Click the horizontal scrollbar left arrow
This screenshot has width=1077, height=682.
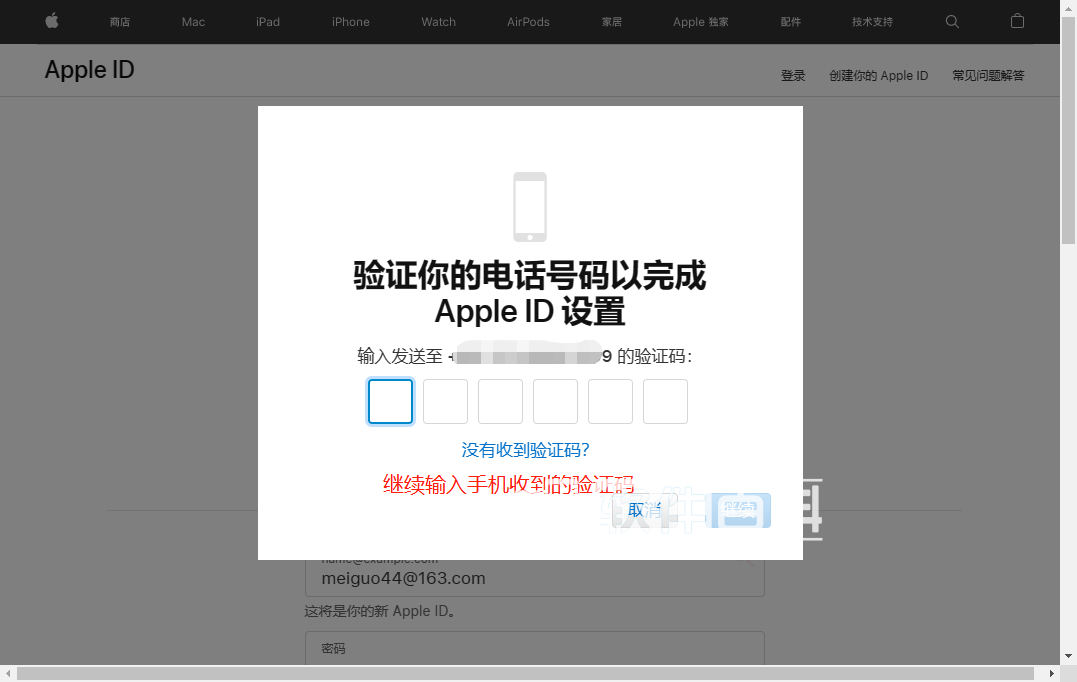coord(8,674)
